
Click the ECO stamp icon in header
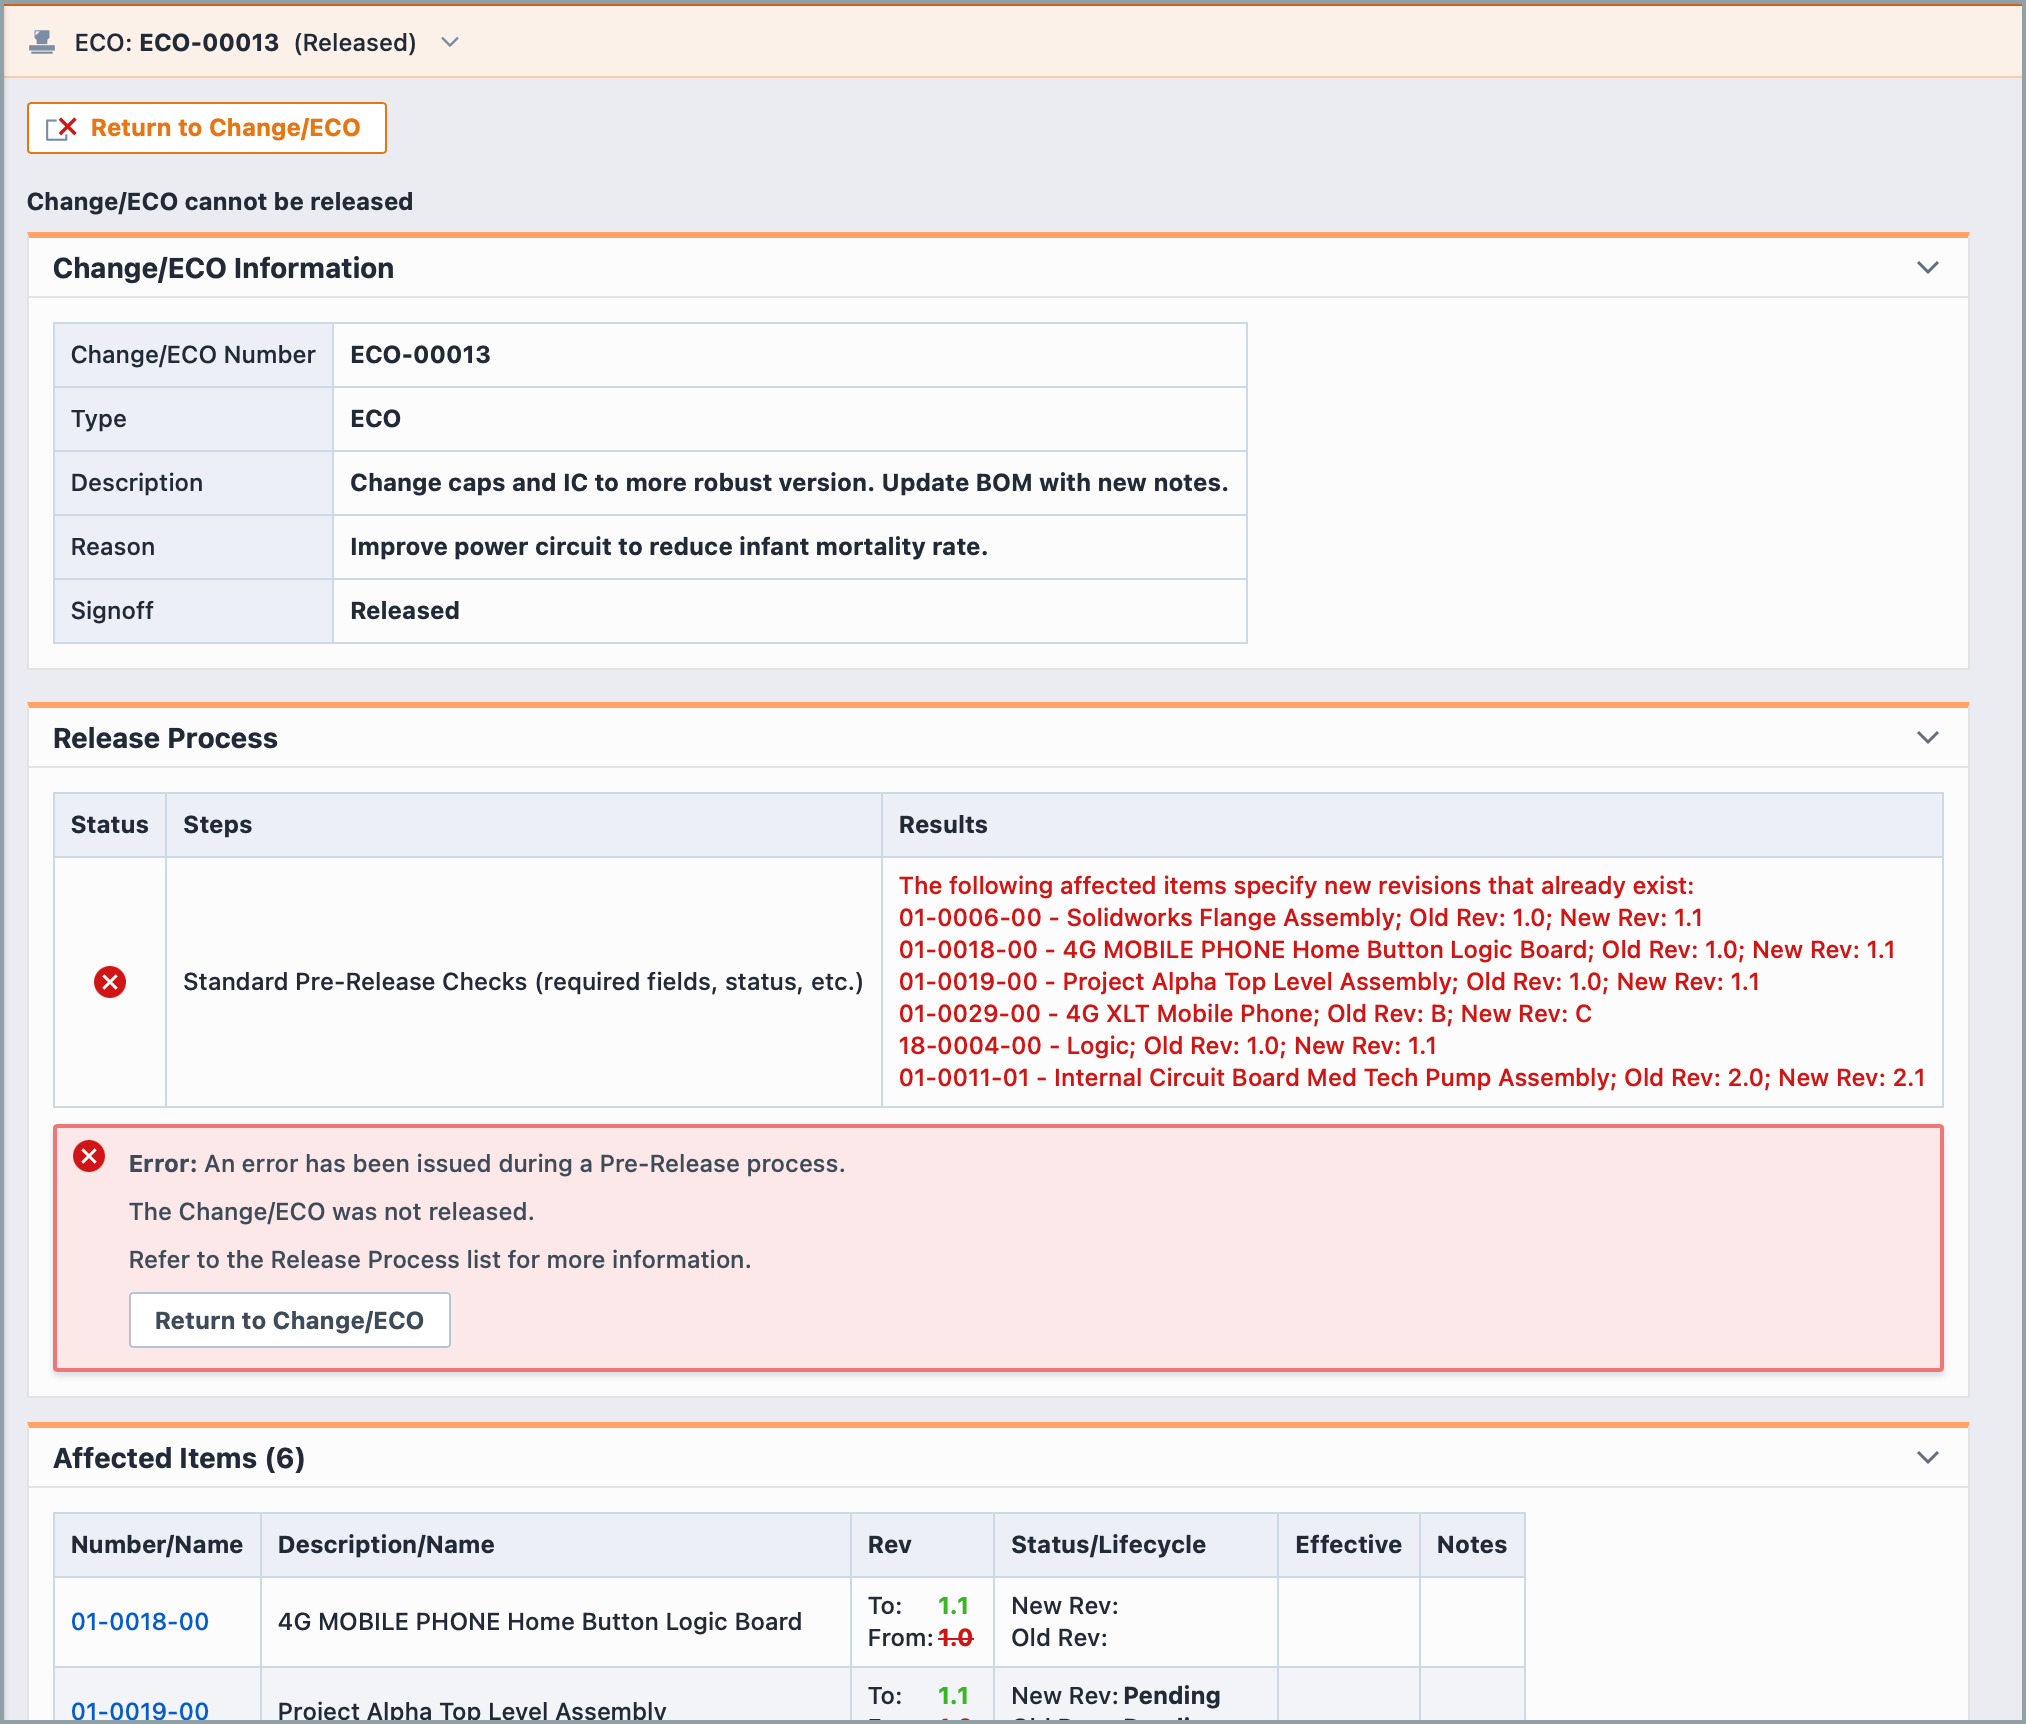click(x=42, y=42)
